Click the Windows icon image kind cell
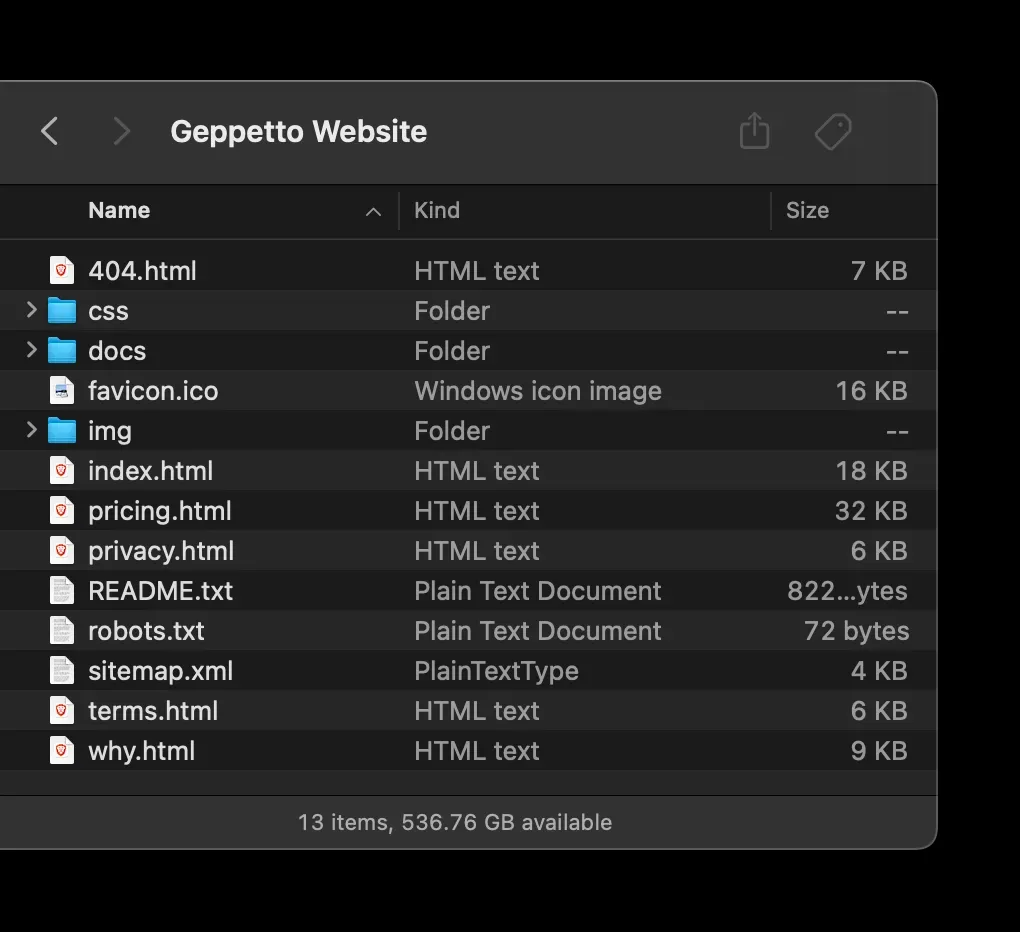This screenshot has height=932, width=1020. [x=538, y=391]
